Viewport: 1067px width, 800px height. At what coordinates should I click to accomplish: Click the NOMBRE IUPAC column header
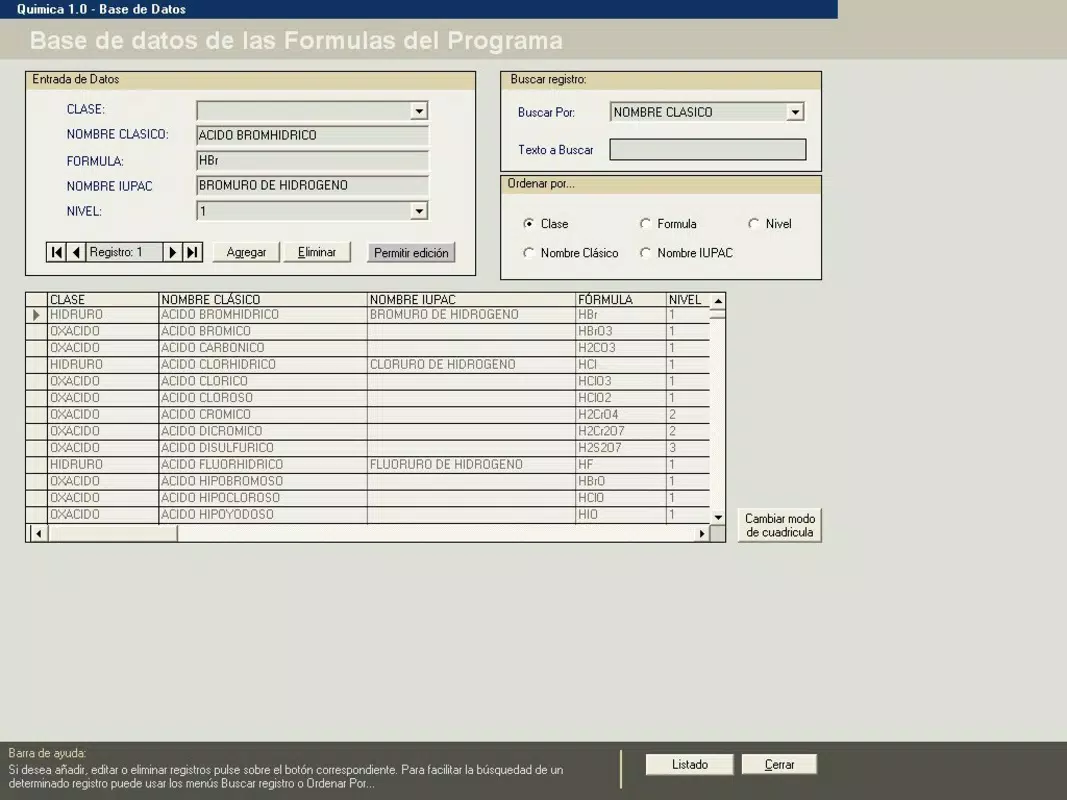tap(471, 300)
